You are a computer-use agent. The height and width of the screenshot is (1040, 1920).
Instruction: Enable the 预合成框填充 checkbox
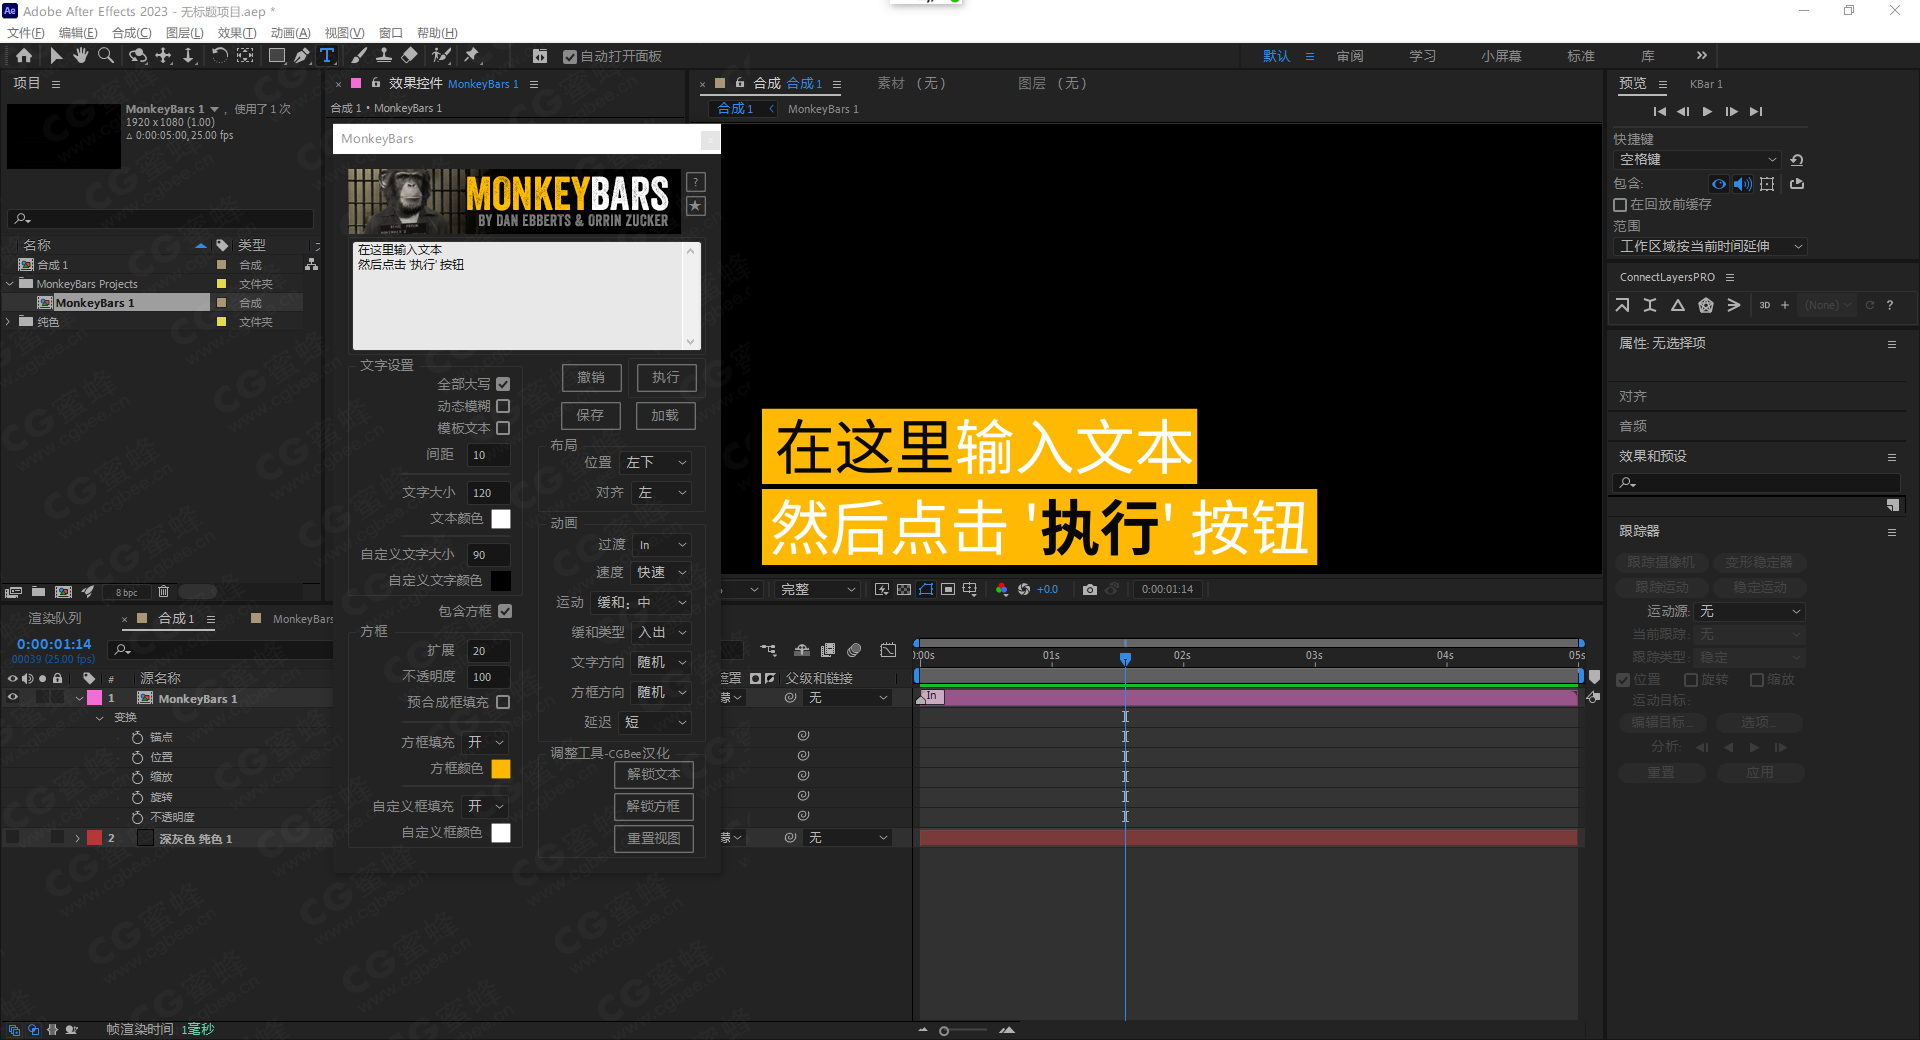point(503,702)
